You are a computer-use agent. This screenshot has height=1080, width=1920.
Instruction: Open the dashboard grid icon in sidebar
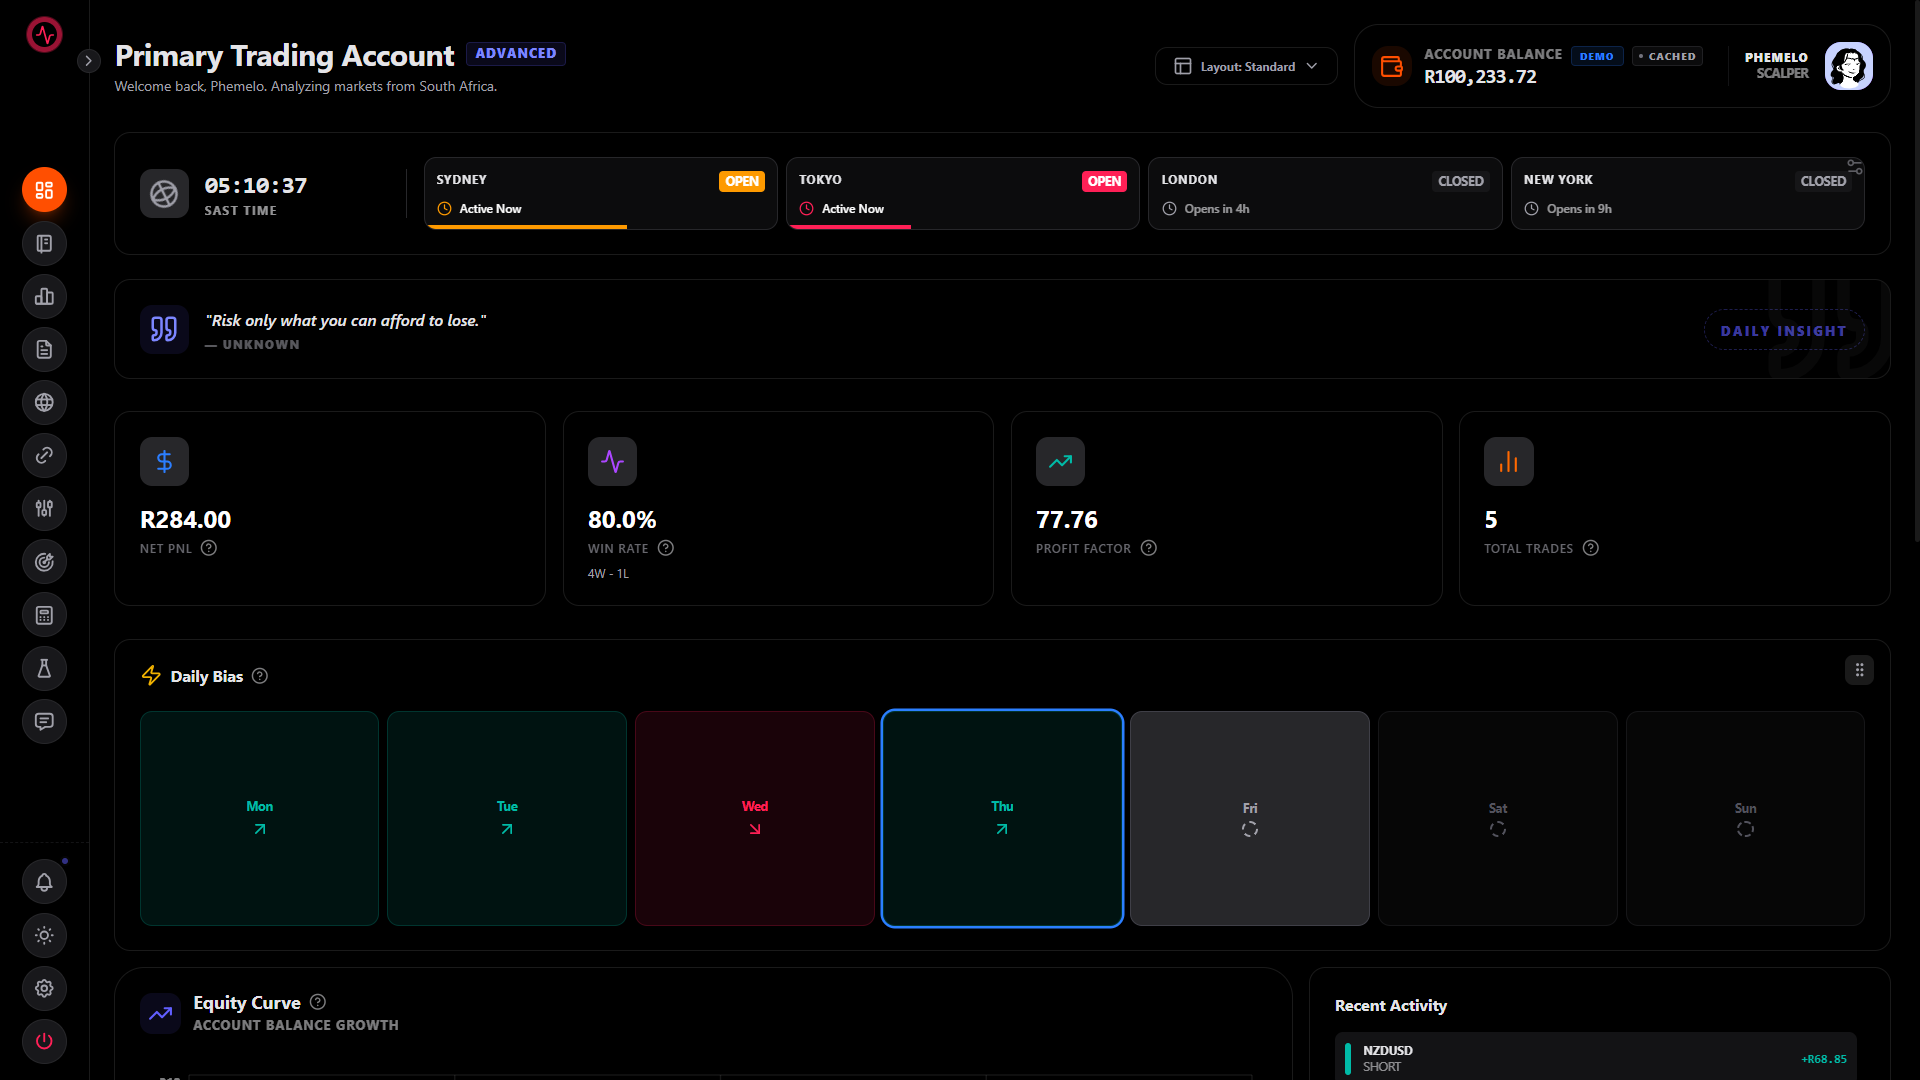[x=44, y=190]
